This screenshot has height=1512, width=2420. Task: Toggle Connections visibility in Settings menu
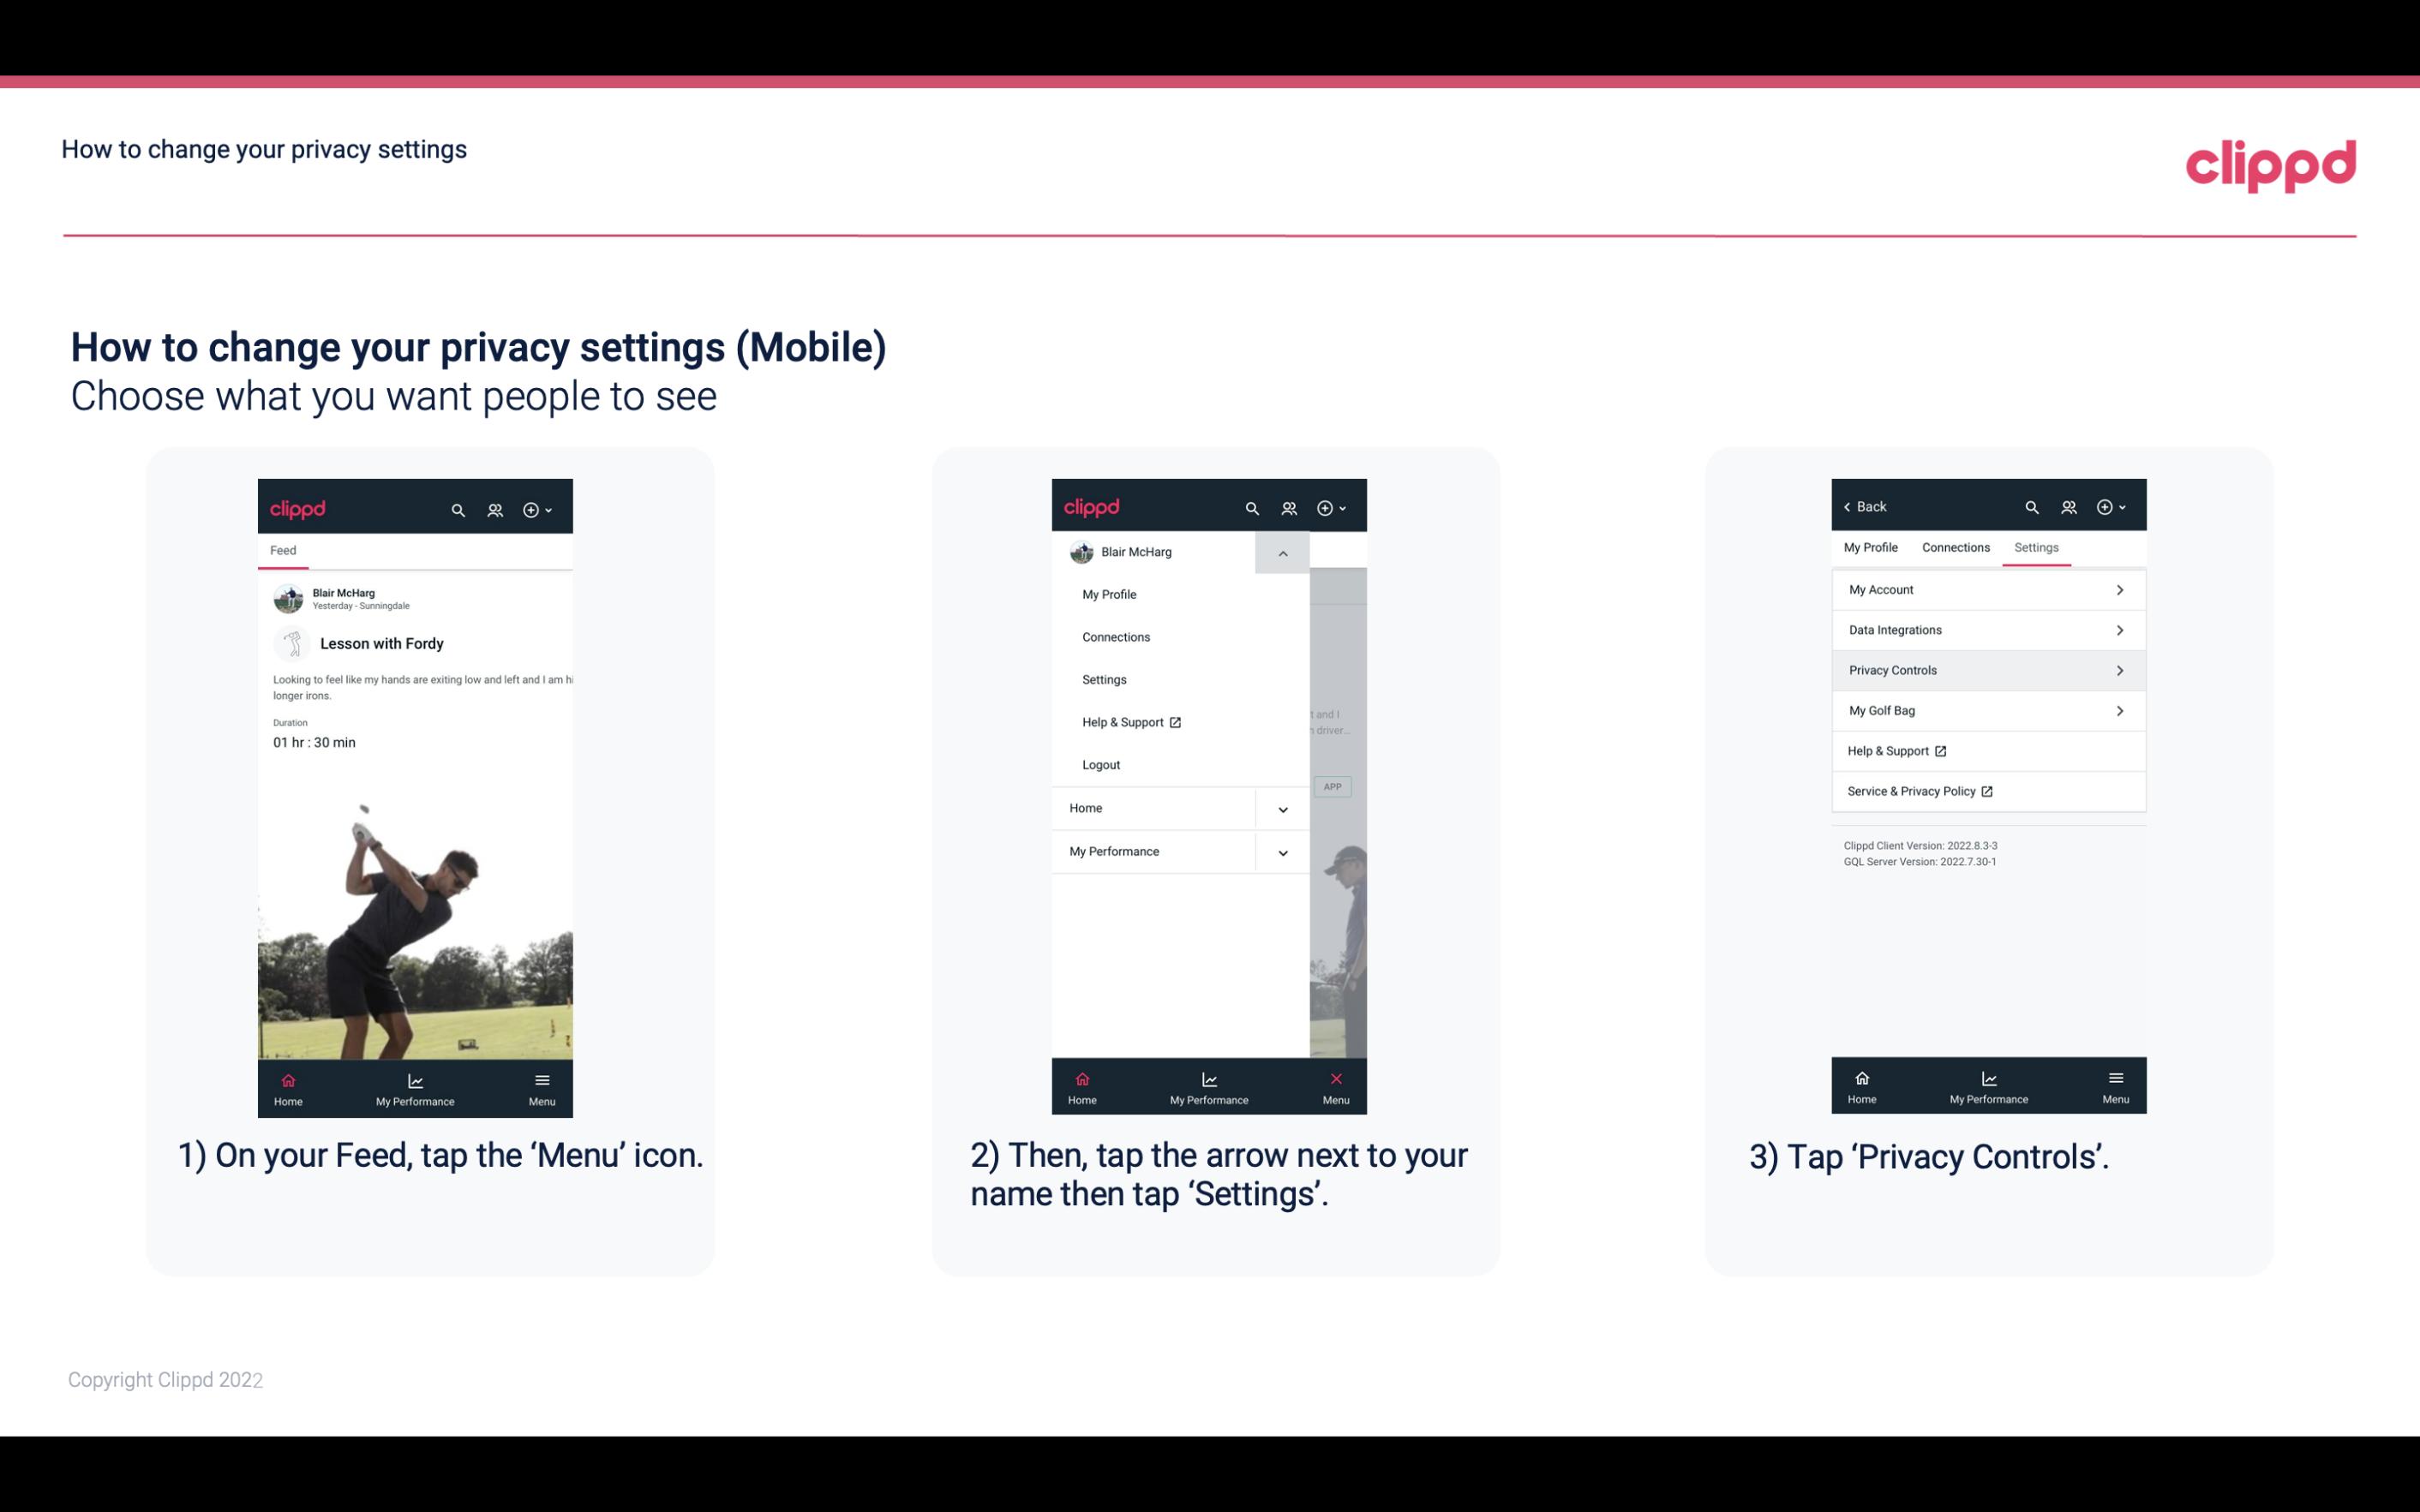[x=1953, y=547]
